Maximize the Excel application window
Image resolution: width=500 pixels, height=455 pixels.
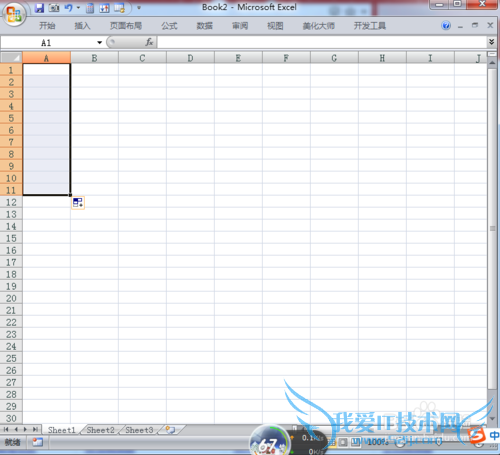(x=457, y=4)
